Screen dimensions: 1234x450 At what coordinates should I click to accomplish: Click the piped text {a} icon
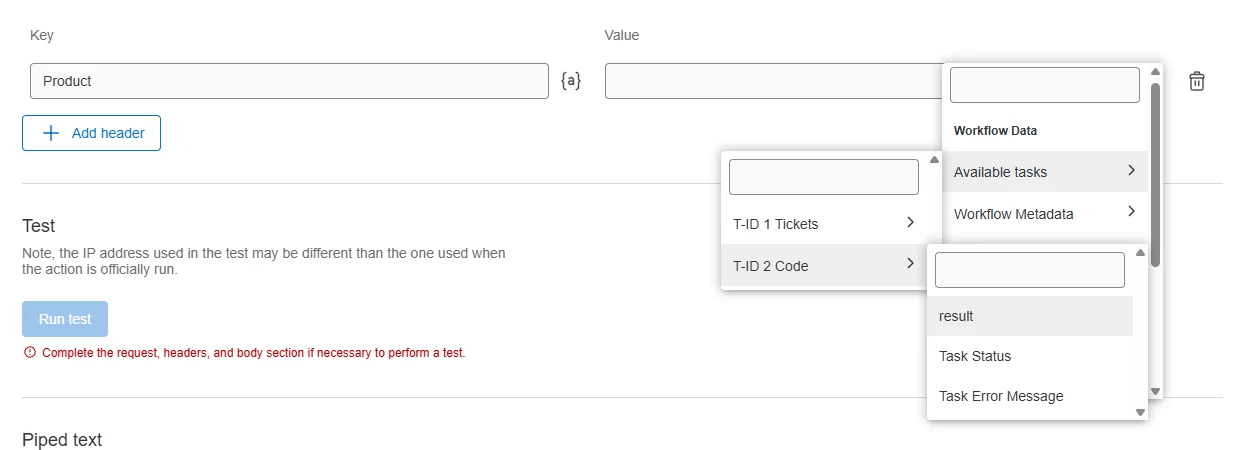tap(570, 81)
